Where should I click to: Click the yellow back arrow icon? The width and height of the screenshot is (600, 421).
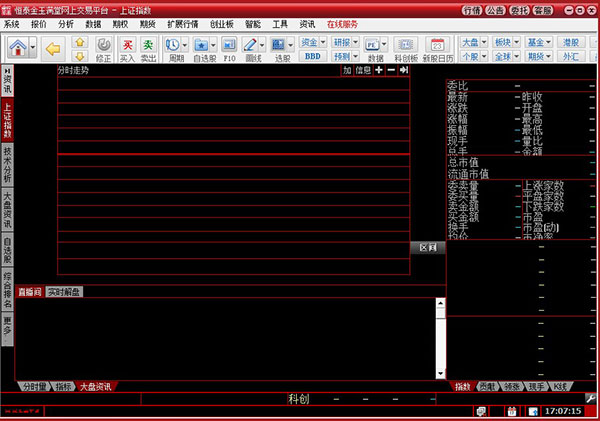[53, 46]
